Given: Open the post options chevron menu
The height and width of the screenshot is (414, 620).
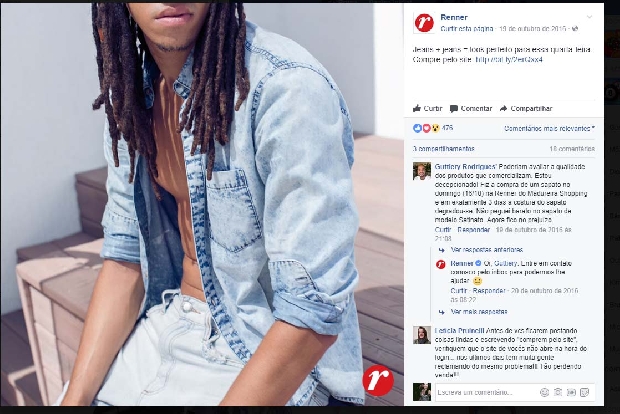Looking at the screenshot, I should tap(589, 17).
